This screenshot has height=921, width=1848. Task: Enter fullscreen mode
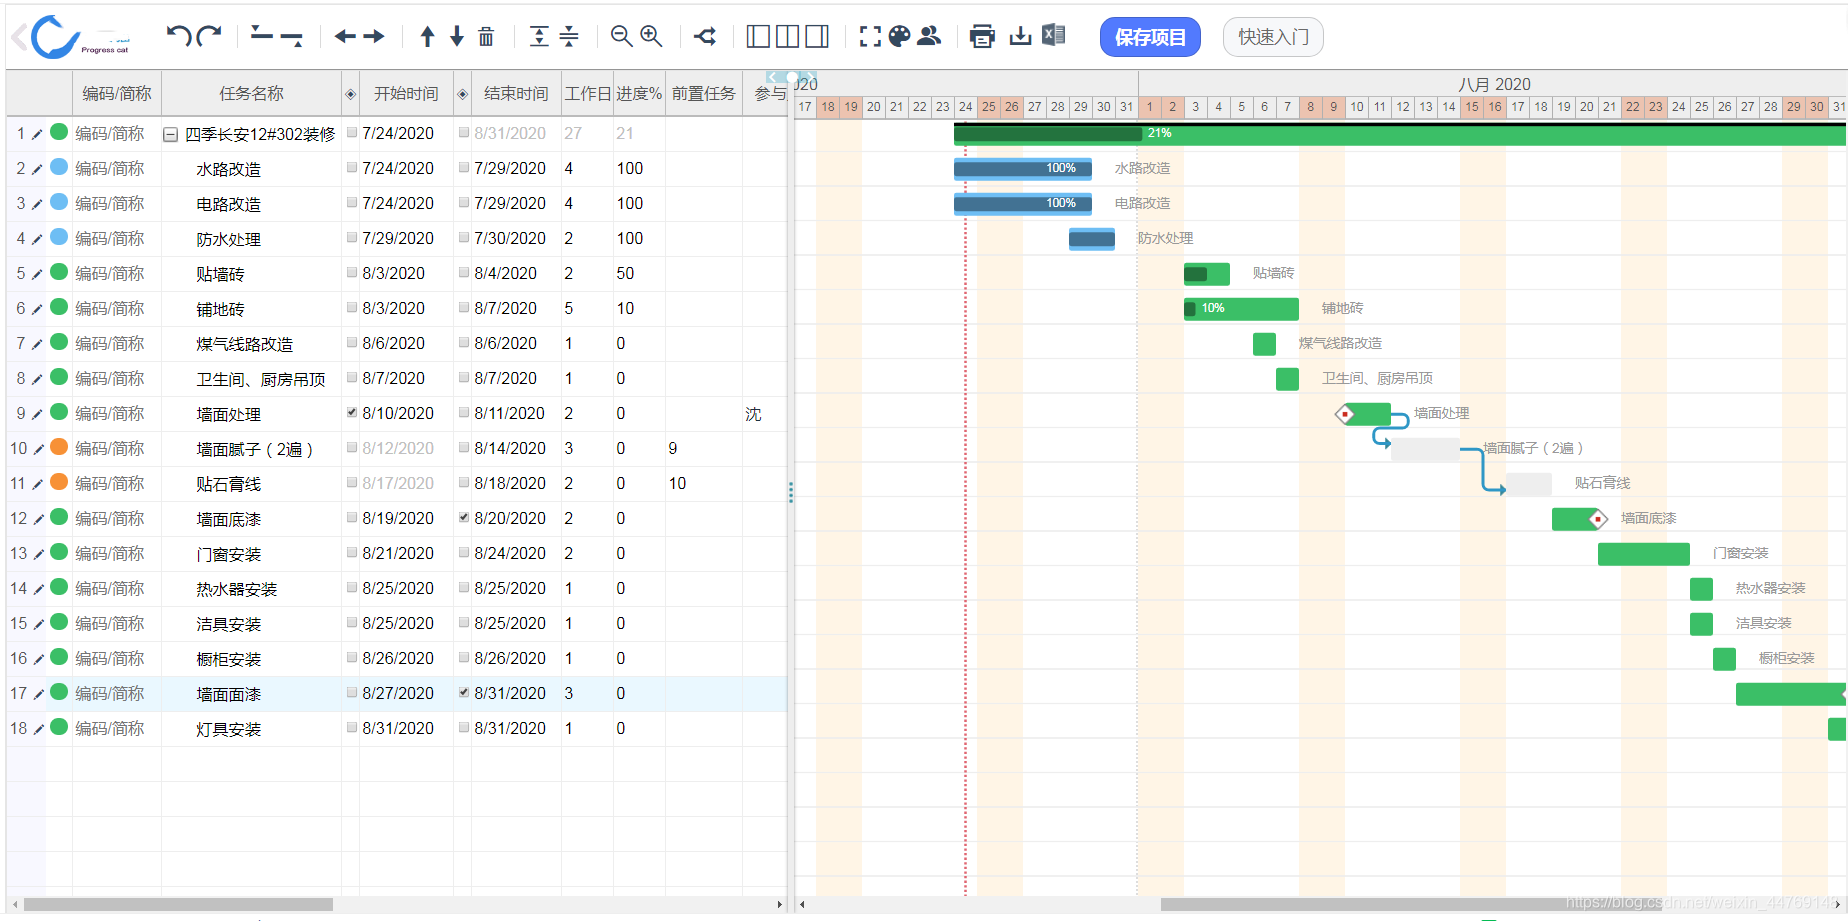click(x=870, y=37)
